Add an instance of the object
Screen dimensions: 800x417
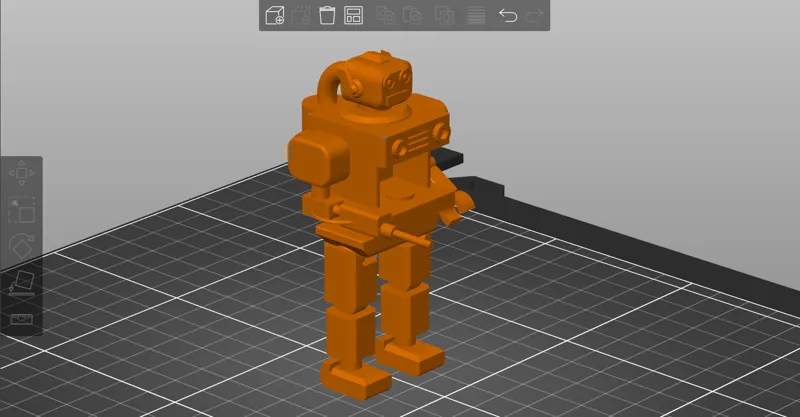pyautogui.click(x=444, y=15)
